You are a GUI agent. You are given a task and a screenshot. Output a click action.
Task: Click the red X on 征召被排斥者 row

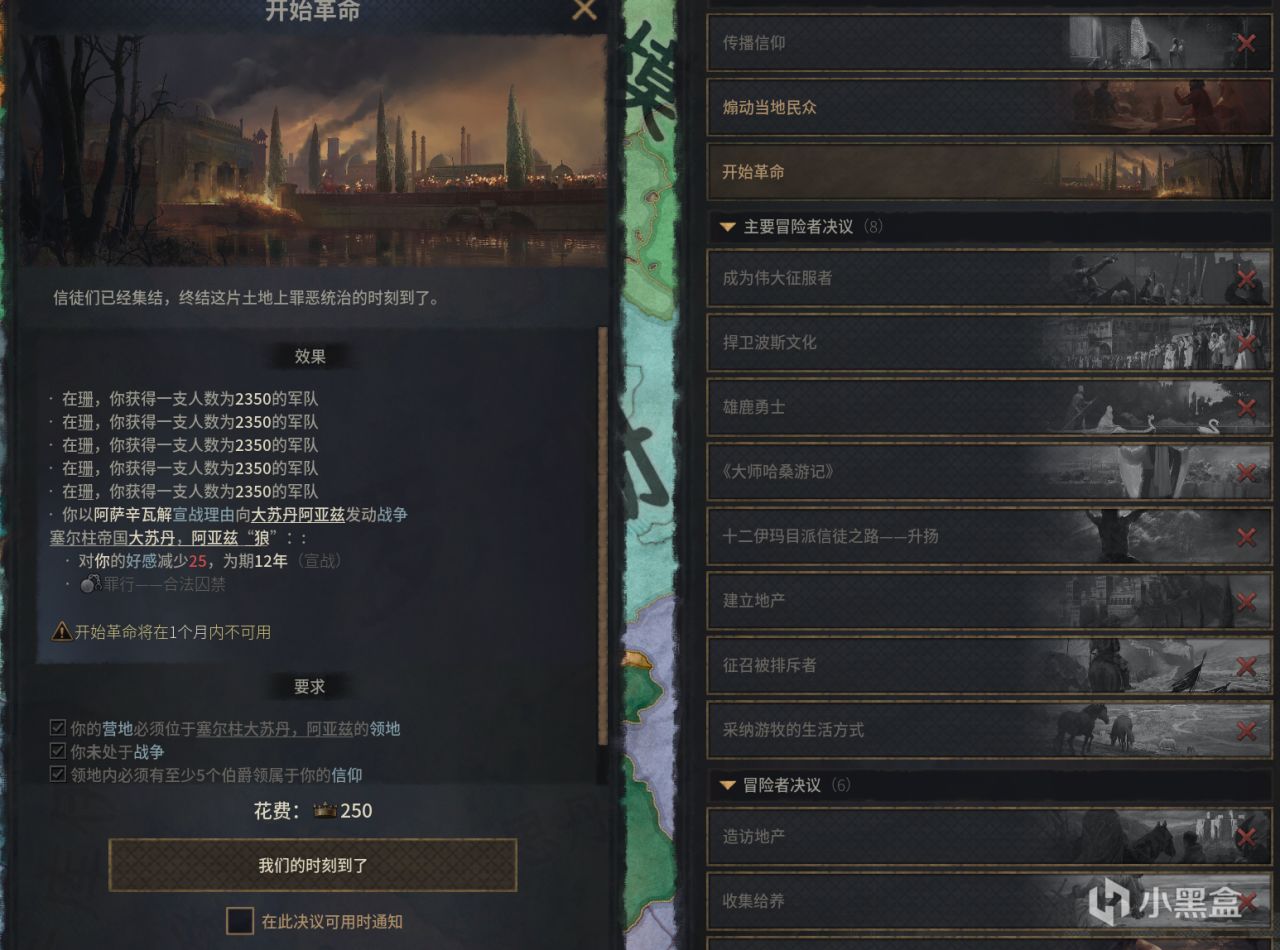tap(1246, 666)
